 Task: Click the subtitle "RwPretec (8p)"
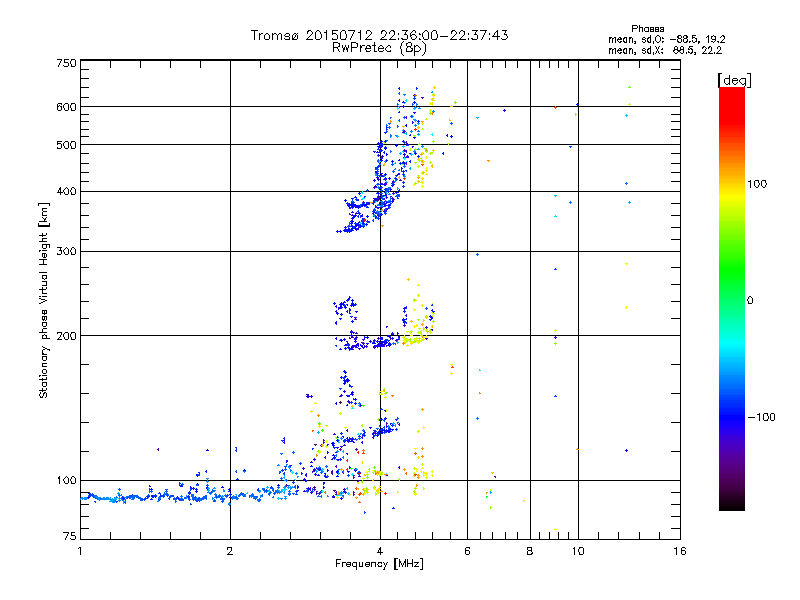coord(379,48)
